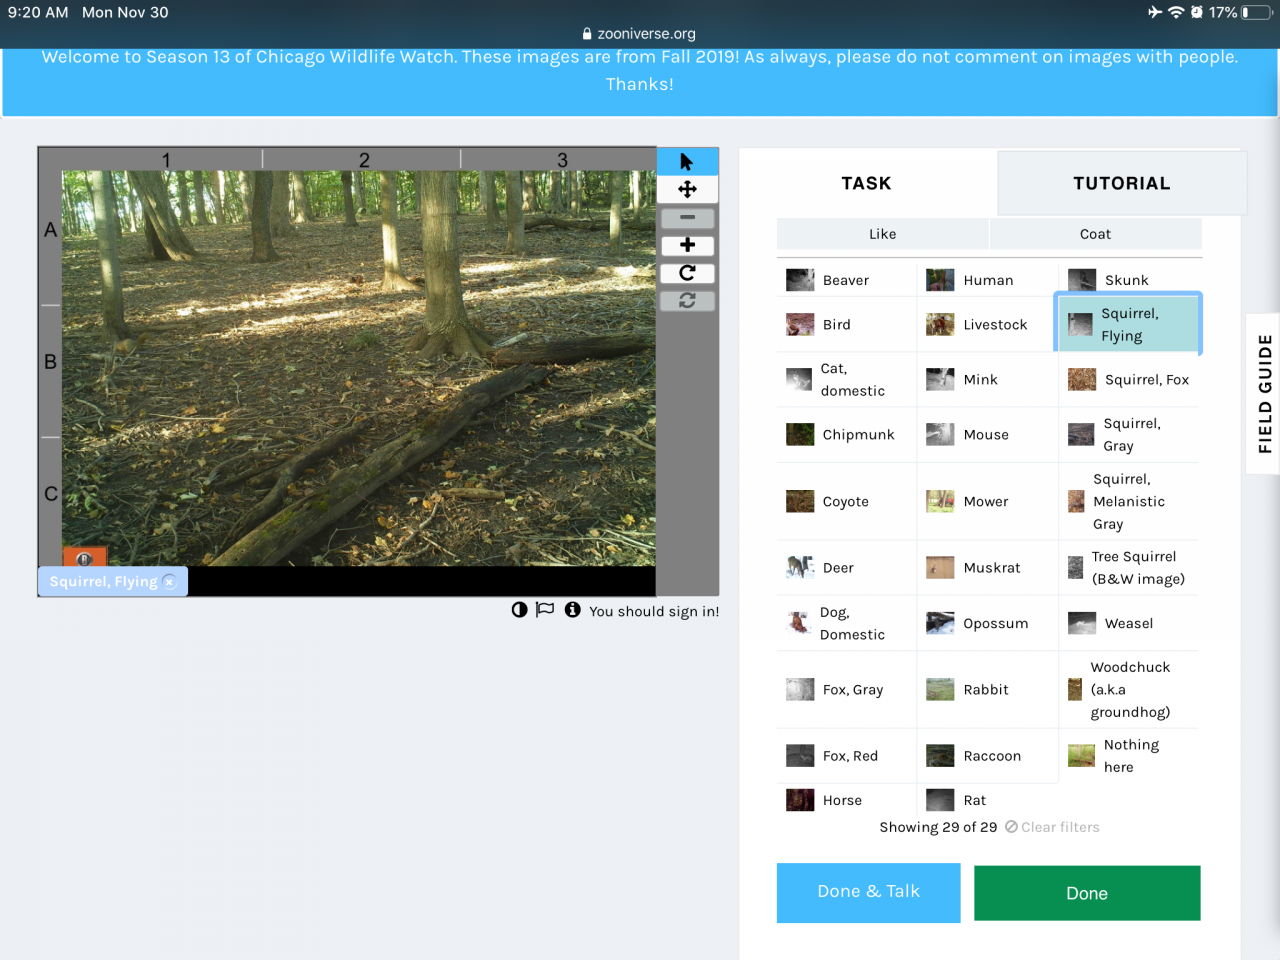
Task: Select Cat, domestic option
Action: tap(846, 380)
